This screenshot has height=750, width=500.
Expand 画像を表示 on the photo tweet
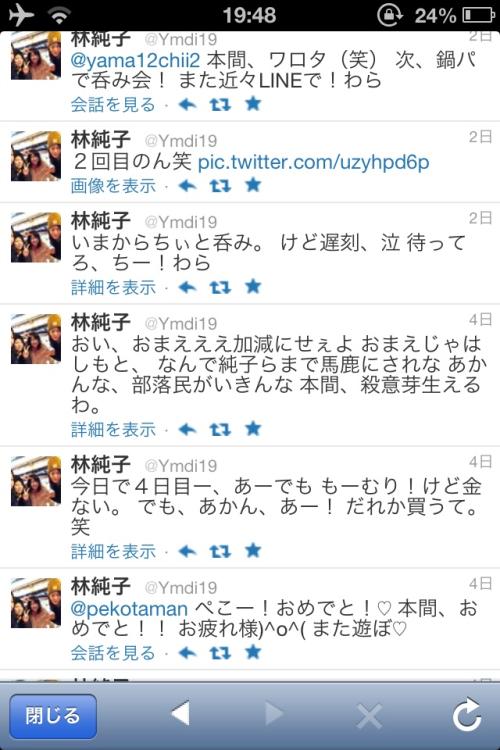pyautogui.click(x=113, y=186)
